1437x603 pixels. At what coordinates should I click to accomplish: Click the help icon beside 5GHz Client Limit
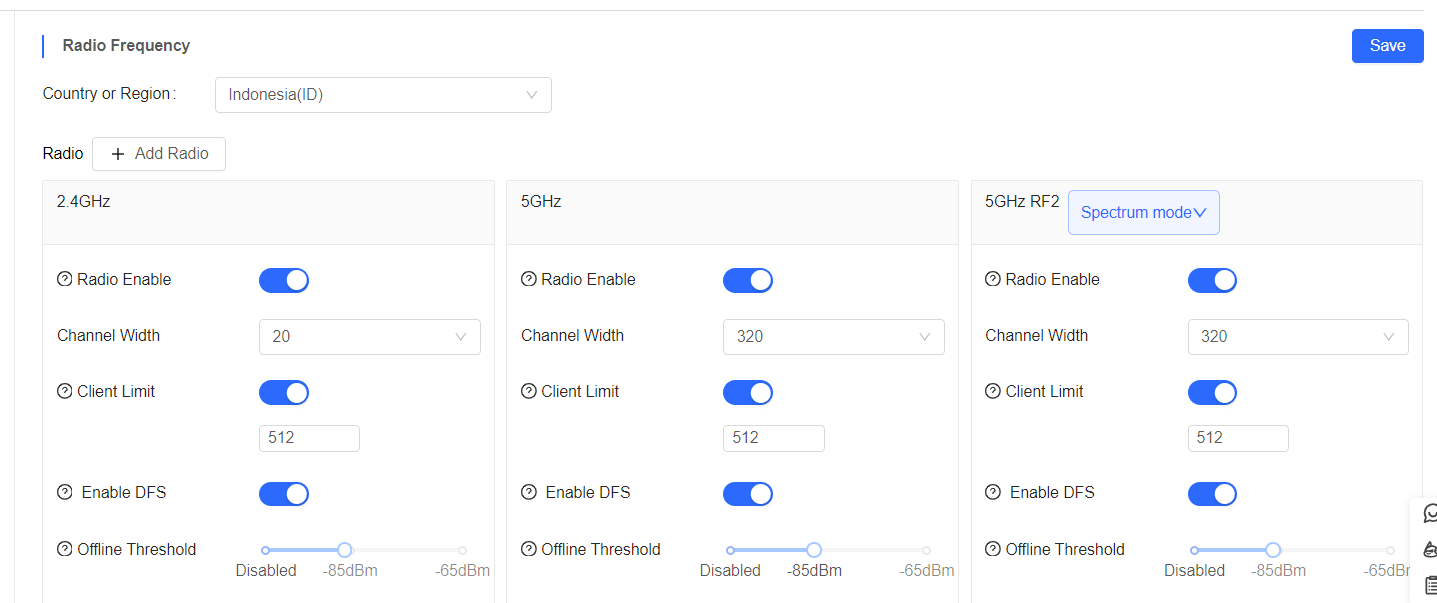coord(529,391)
